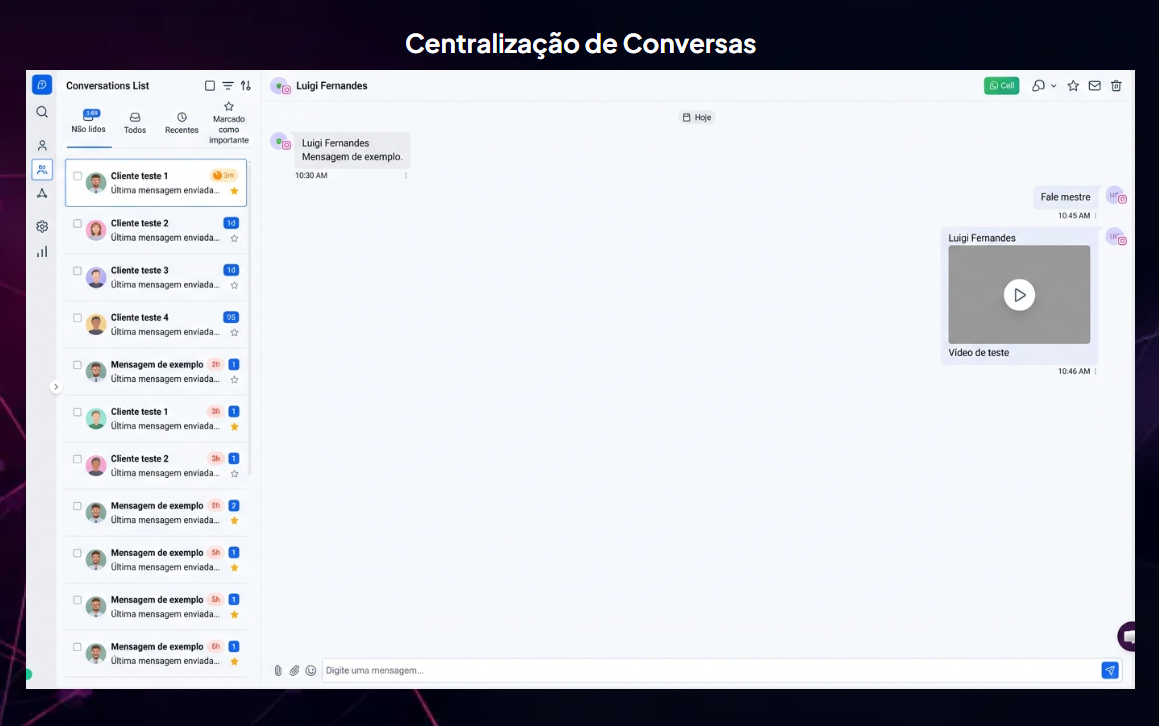Star the Cliente teste 4 conversation
Viewport: 1159px width, 726px height.
pyautogui.click(x=234, y=333)
